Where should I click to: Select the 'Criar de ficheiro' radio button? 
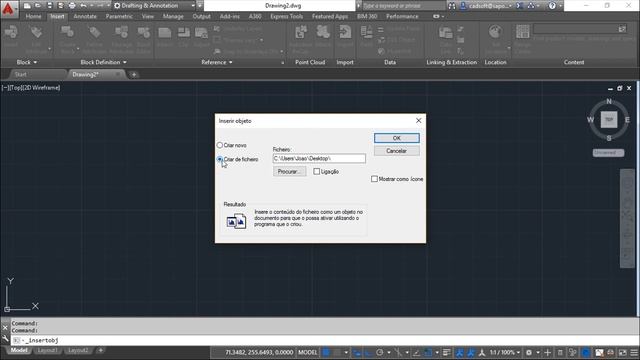(220, 159)
